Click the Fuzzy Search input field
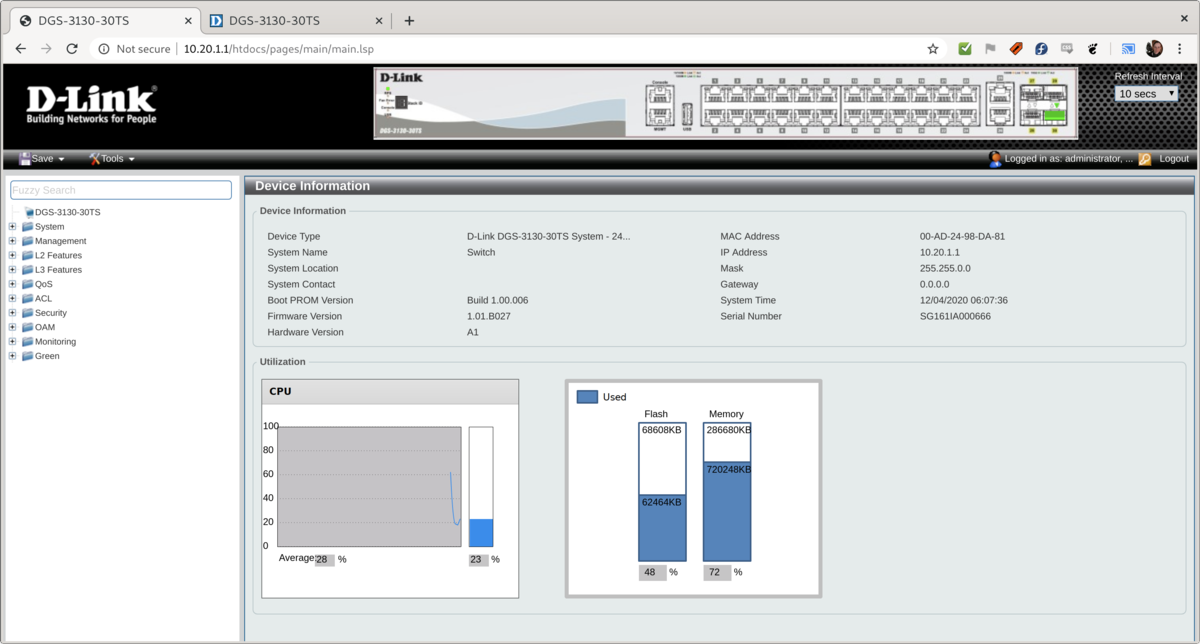Screen dimensions: 1200x644 pos(120,190)
